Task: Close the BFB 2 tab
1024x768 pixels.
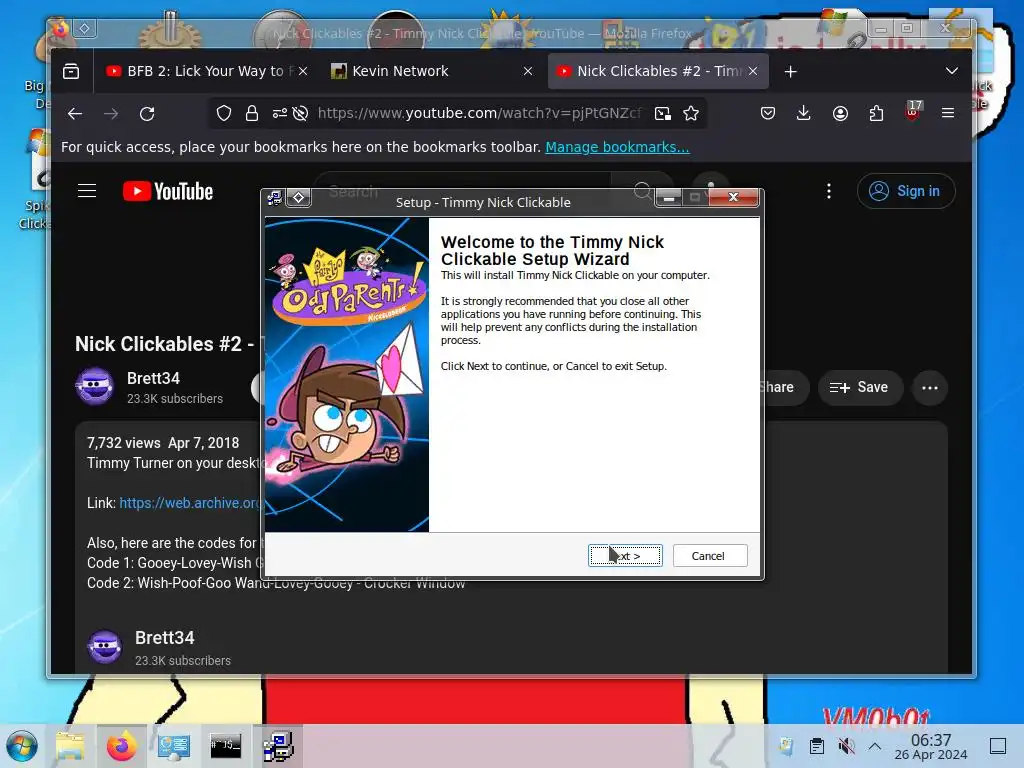Action: click(x=302, y=71)
